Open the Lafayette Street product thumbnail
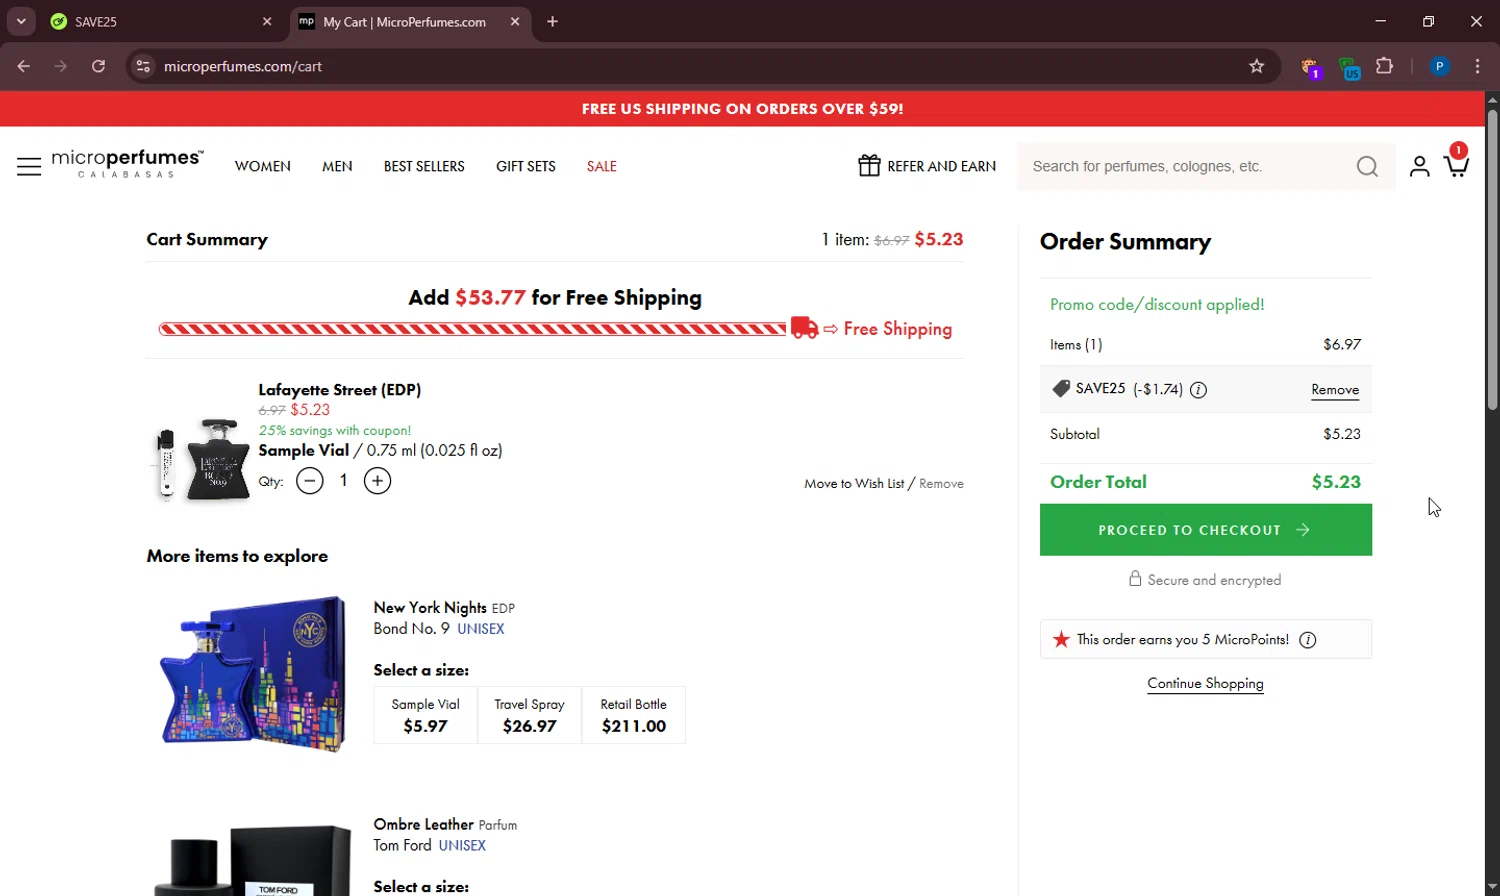Viewport: 1500px width, 896px height. tap(204, 460)
